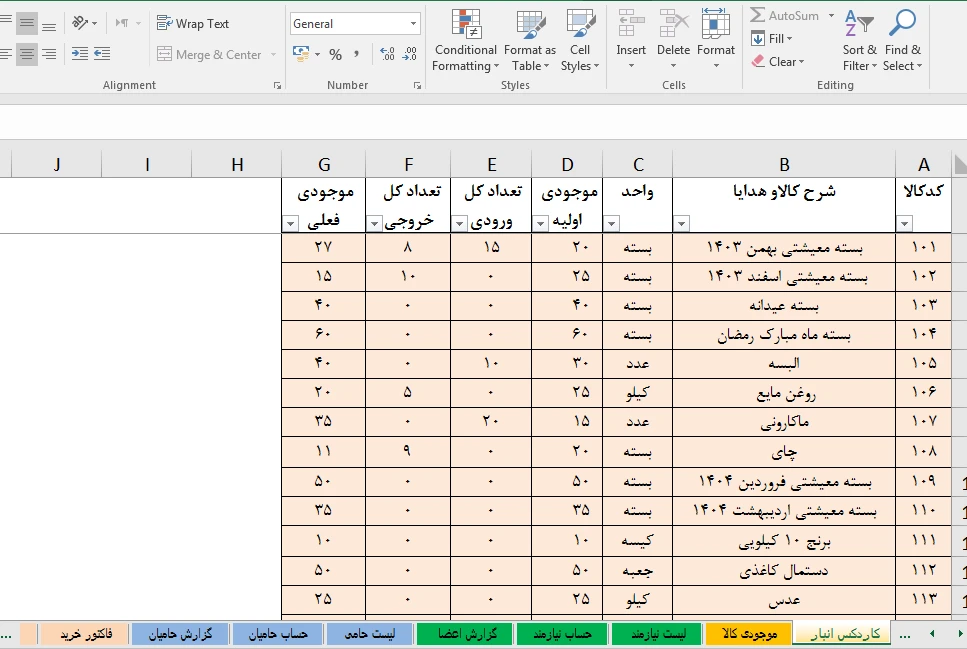Select column G header
The image size is (967, 649).
click(x=323, y=165)
